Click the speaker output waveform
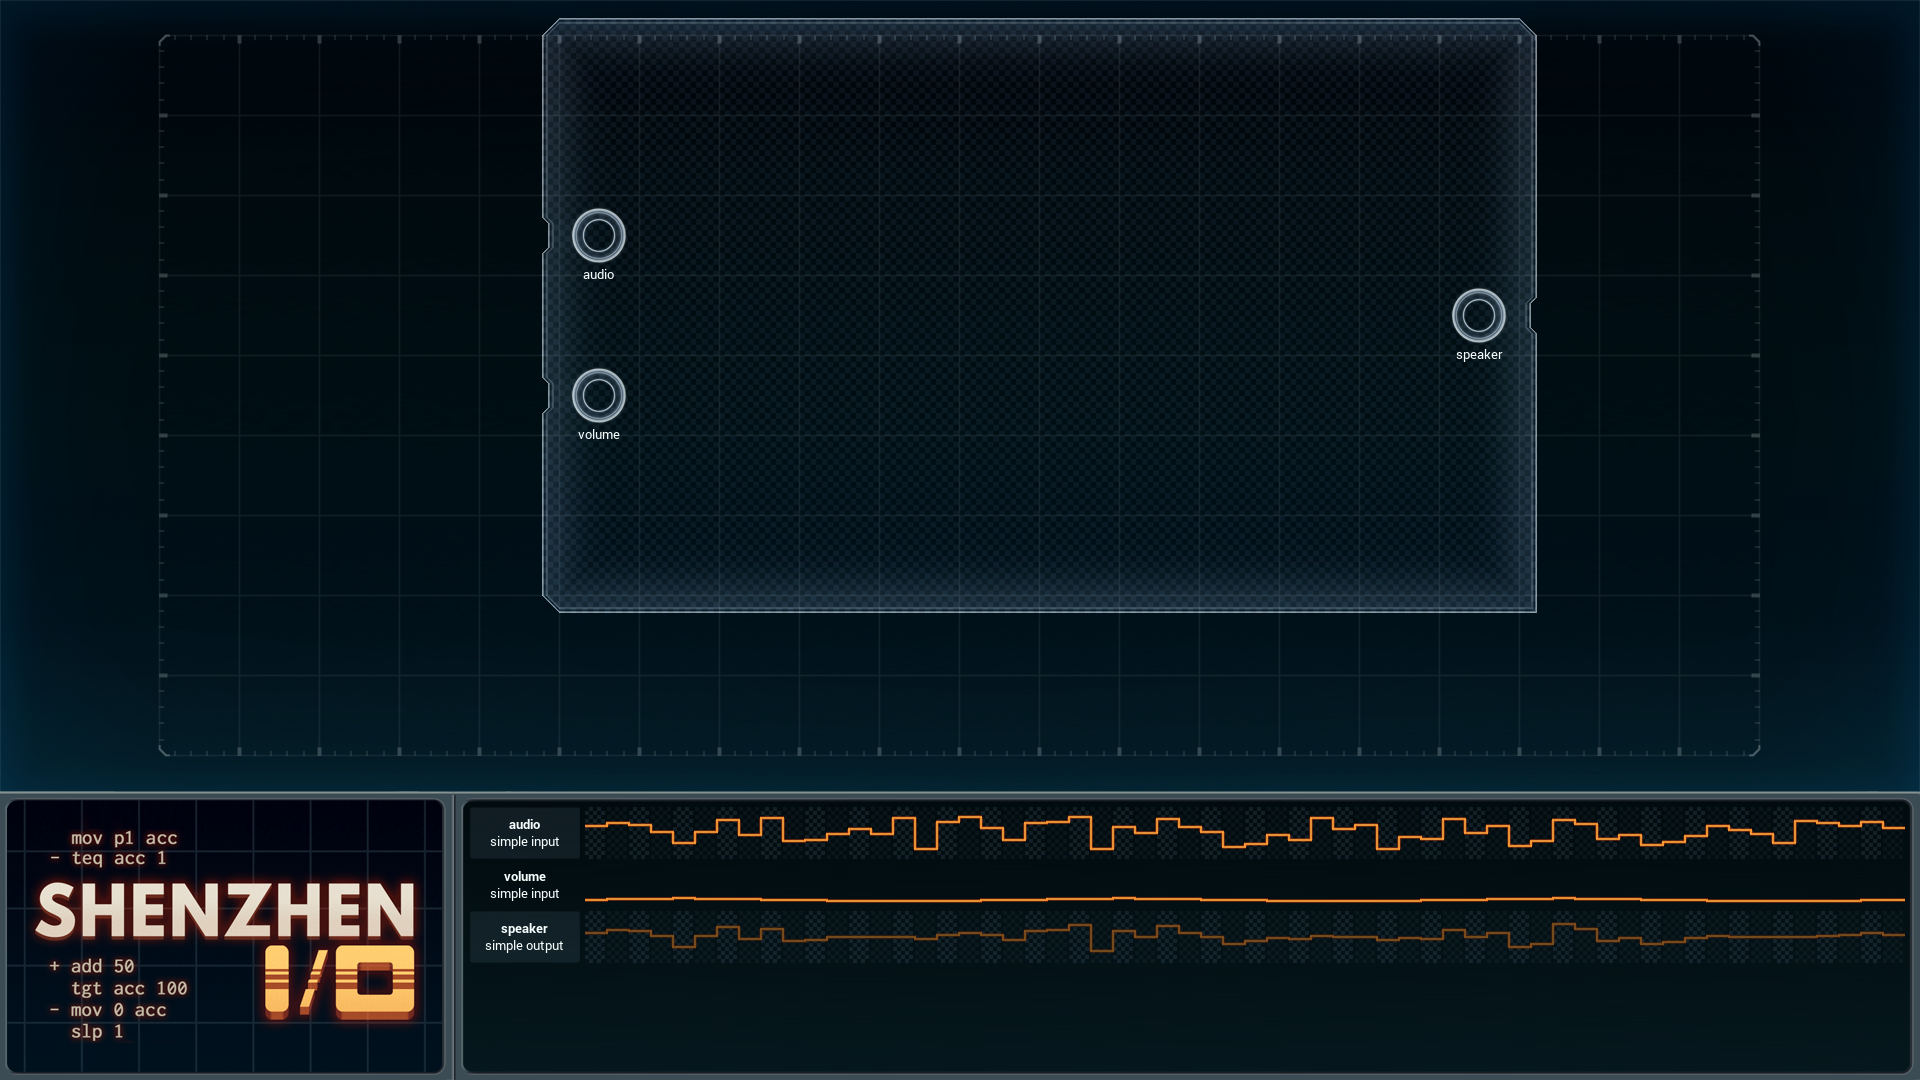The width and height of the screenshot is (1920, 1080). [1245, 937]
